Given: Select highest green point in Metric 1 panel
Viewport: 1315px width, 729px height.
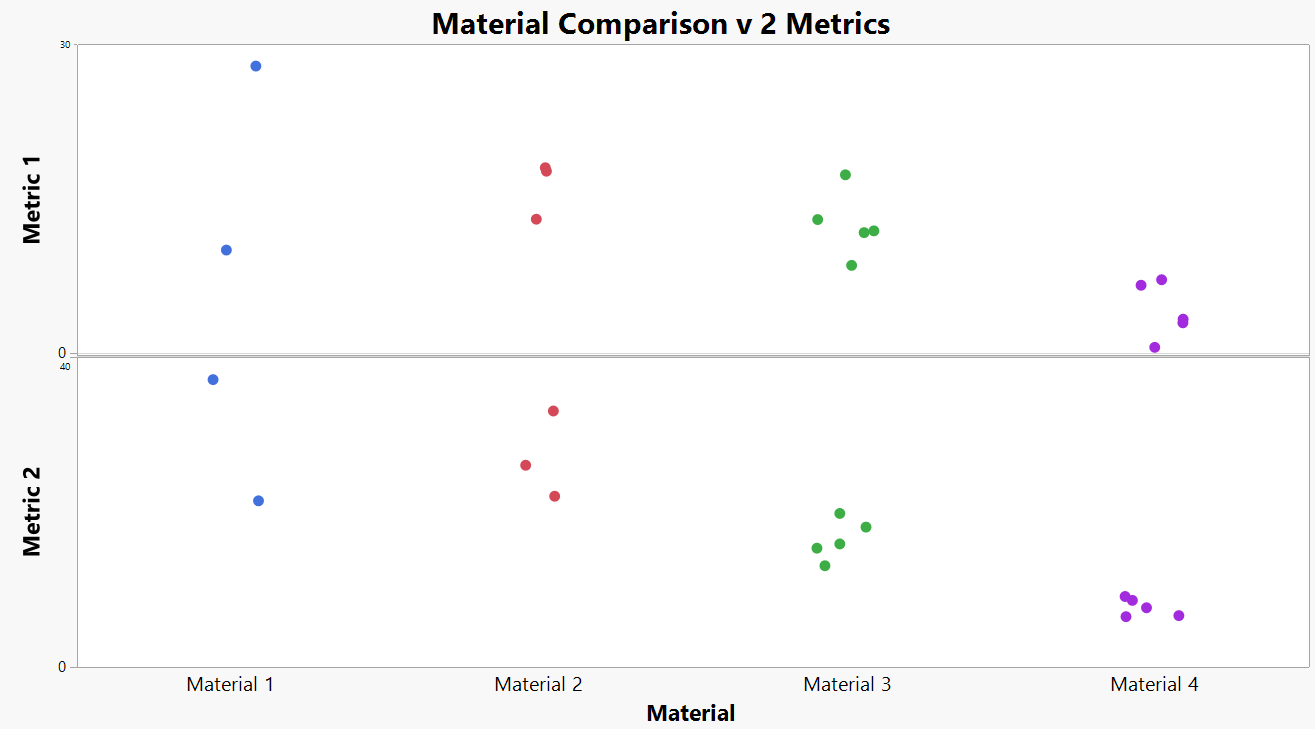Looking at the screenshot, I should click(845, 175).
